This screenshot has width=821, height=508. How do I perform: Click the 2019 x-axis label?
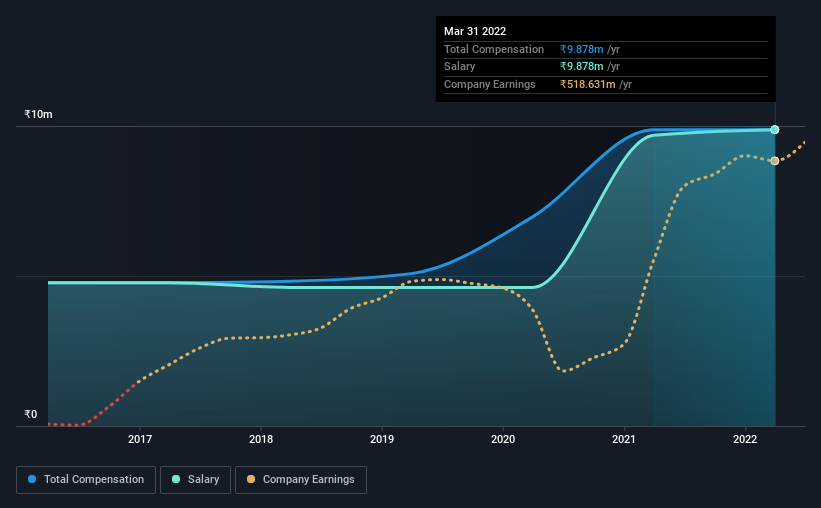382,439
